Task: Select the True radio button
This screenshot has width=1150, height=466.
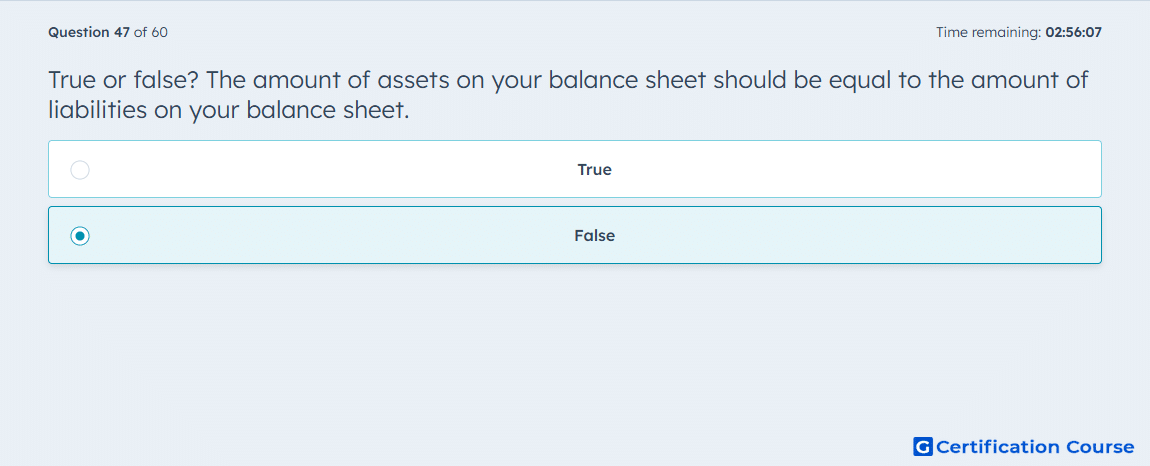Action: [80, 170]
